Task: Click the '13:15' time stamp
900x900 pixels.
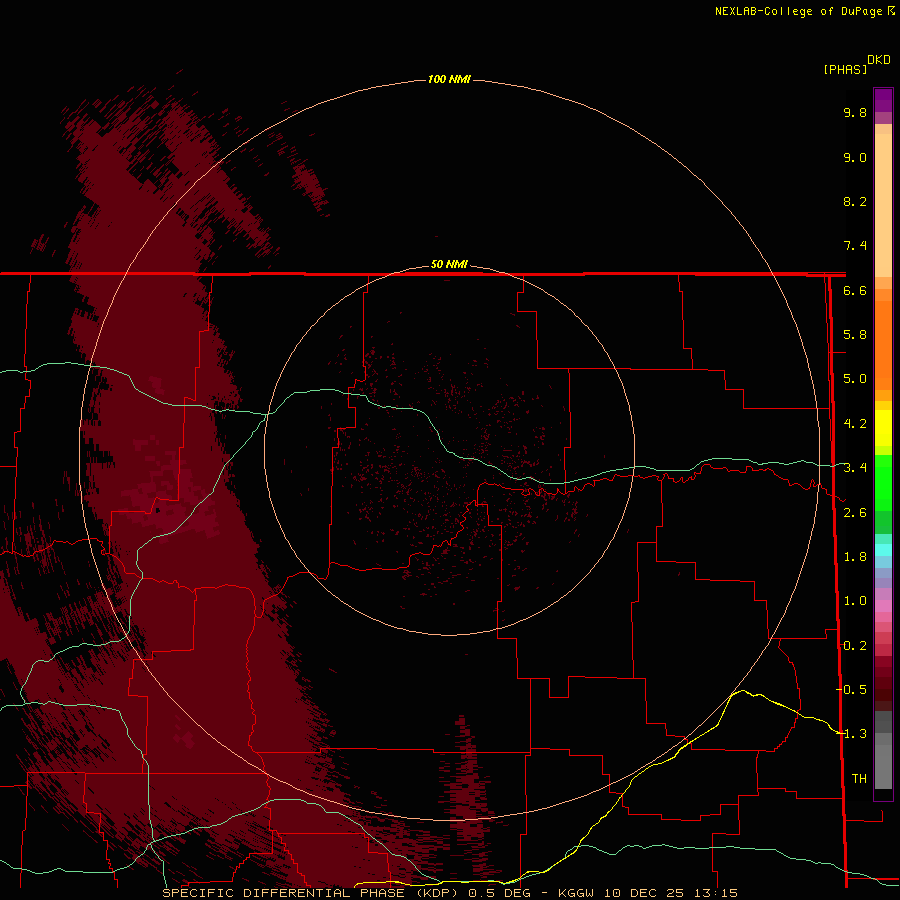Action: pos(717,893)
